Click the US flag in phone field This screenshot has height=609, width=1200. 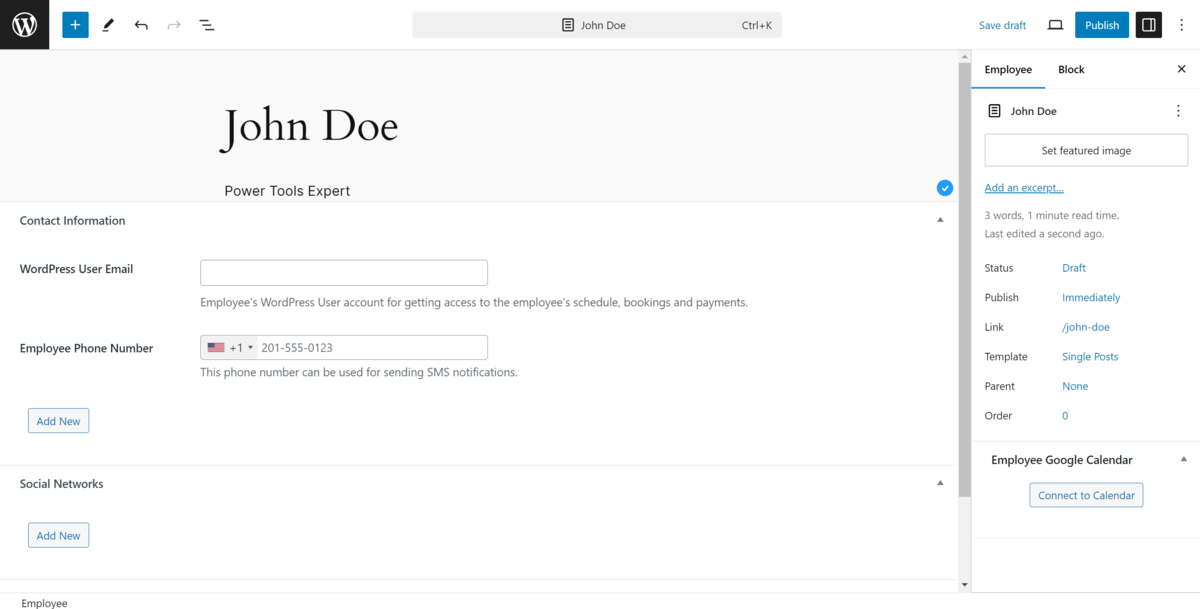216,348
